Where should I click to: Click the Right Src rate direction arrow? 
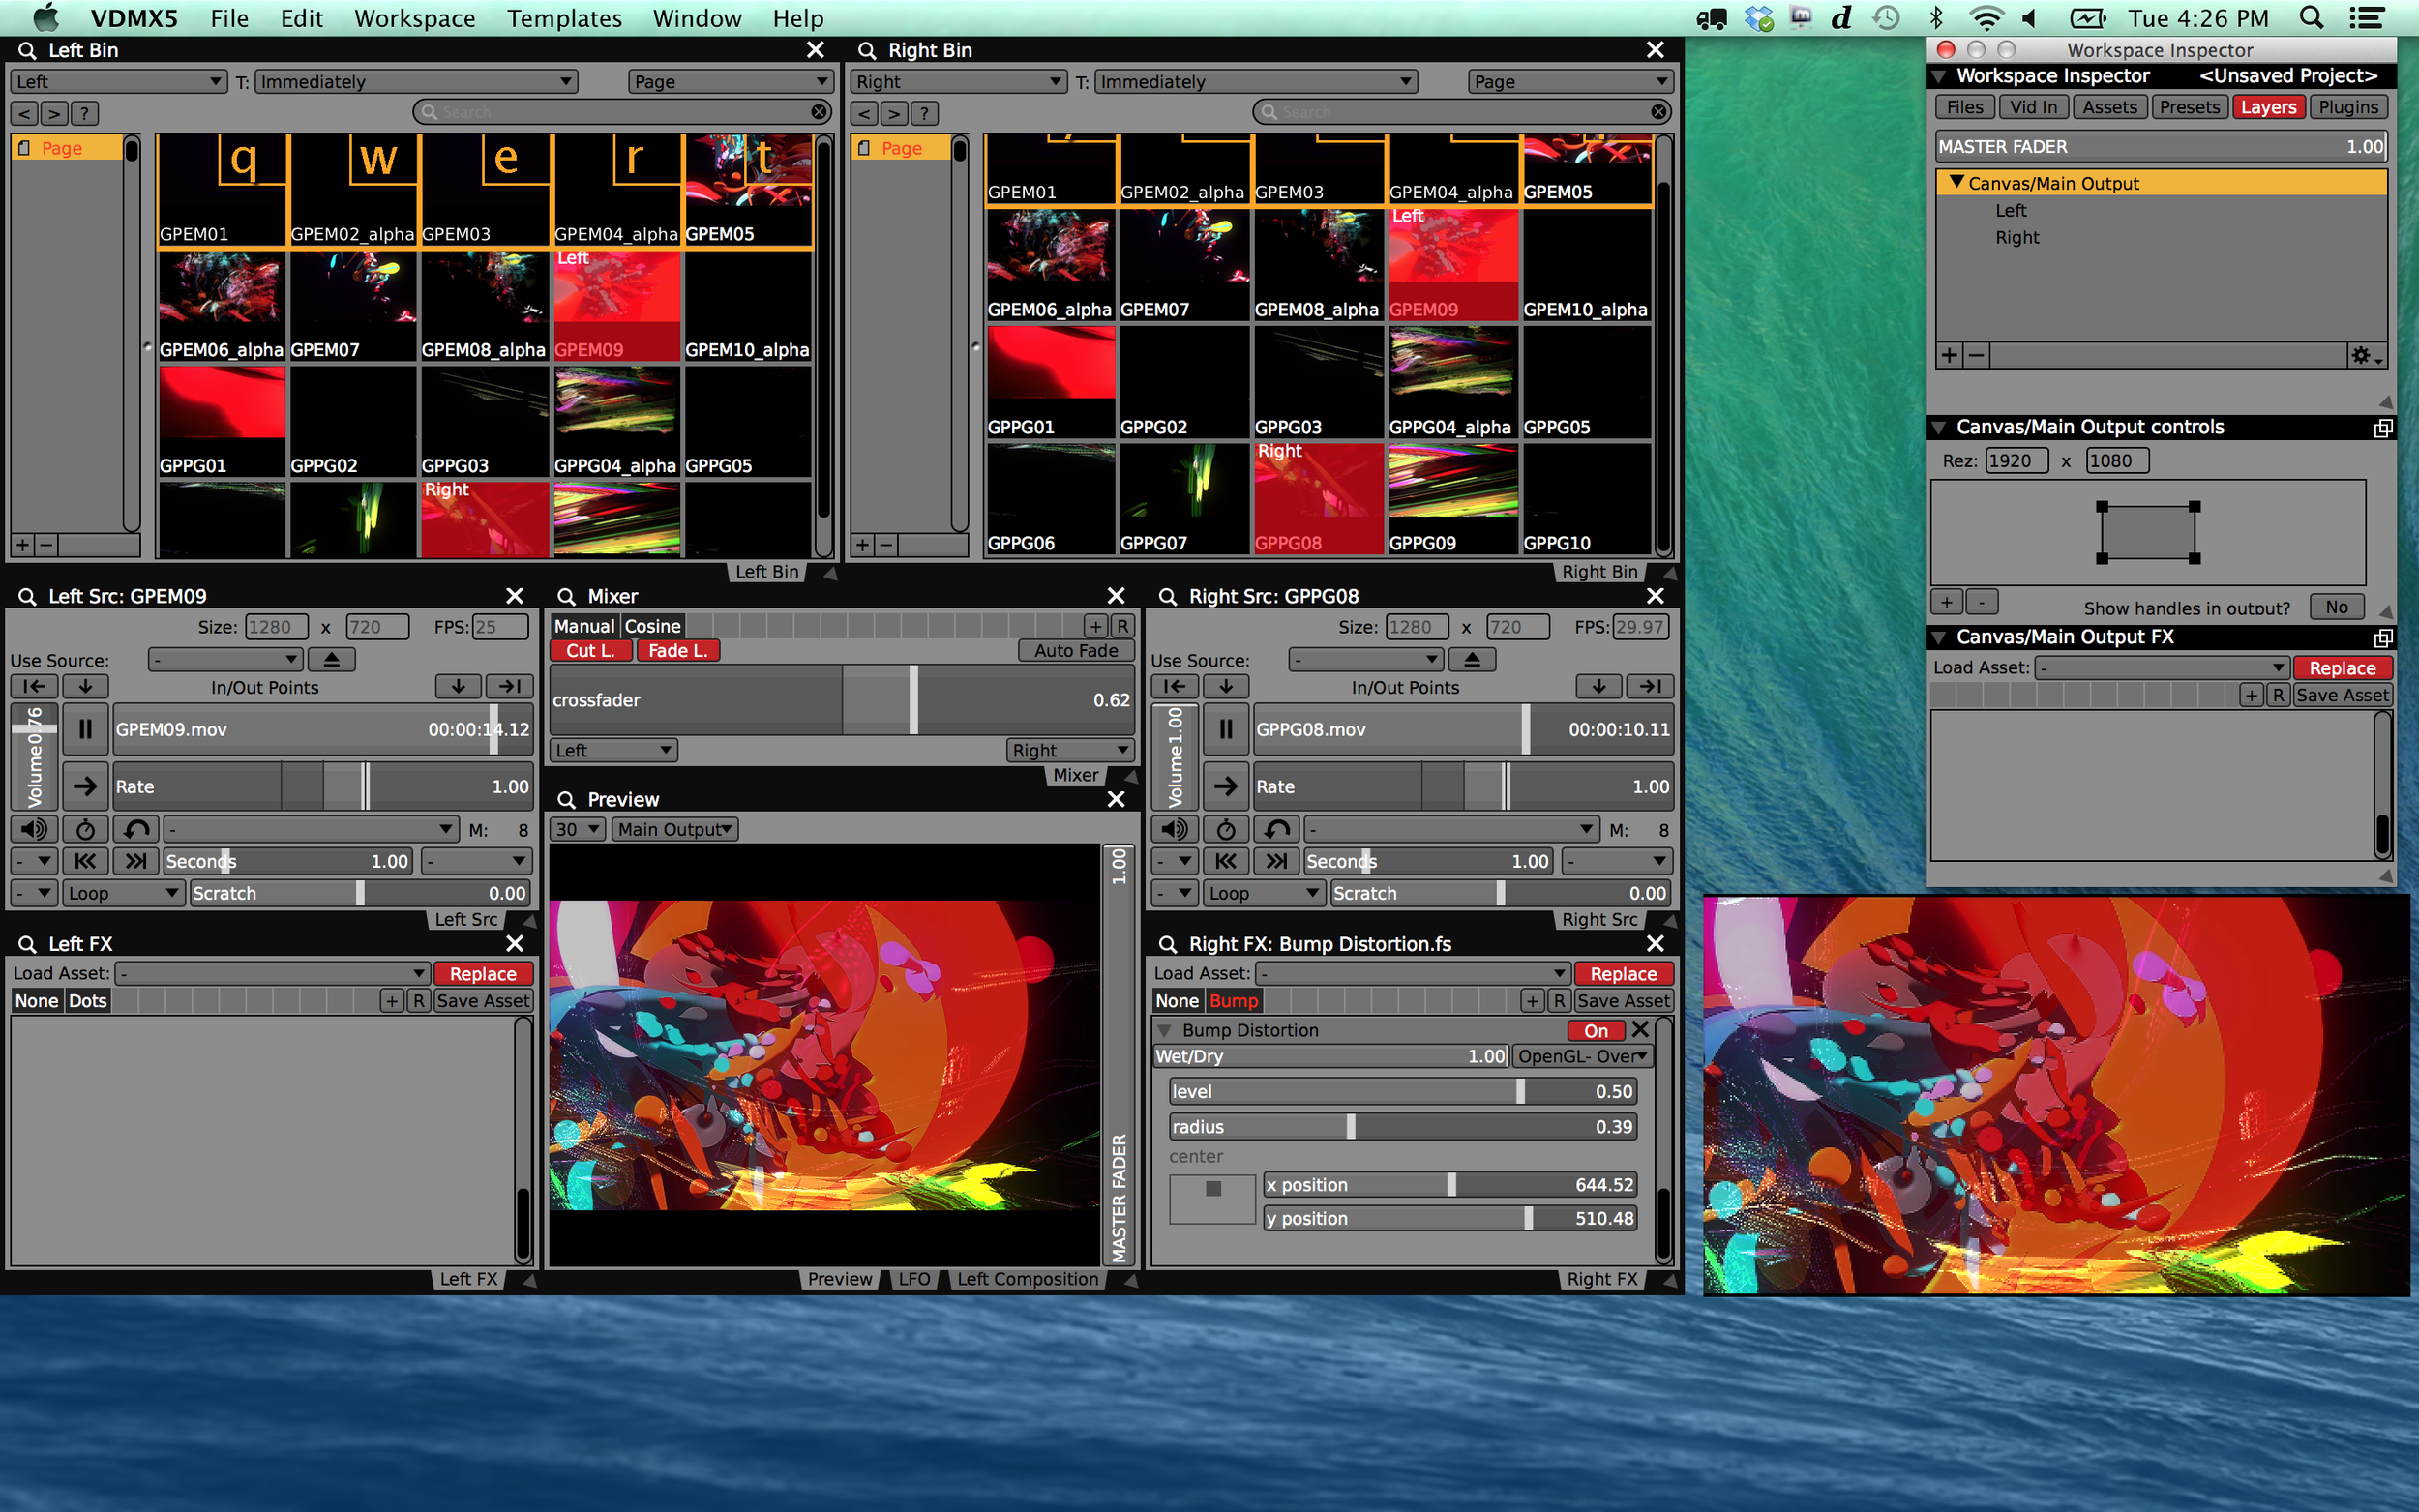[x=1226, y=786]
